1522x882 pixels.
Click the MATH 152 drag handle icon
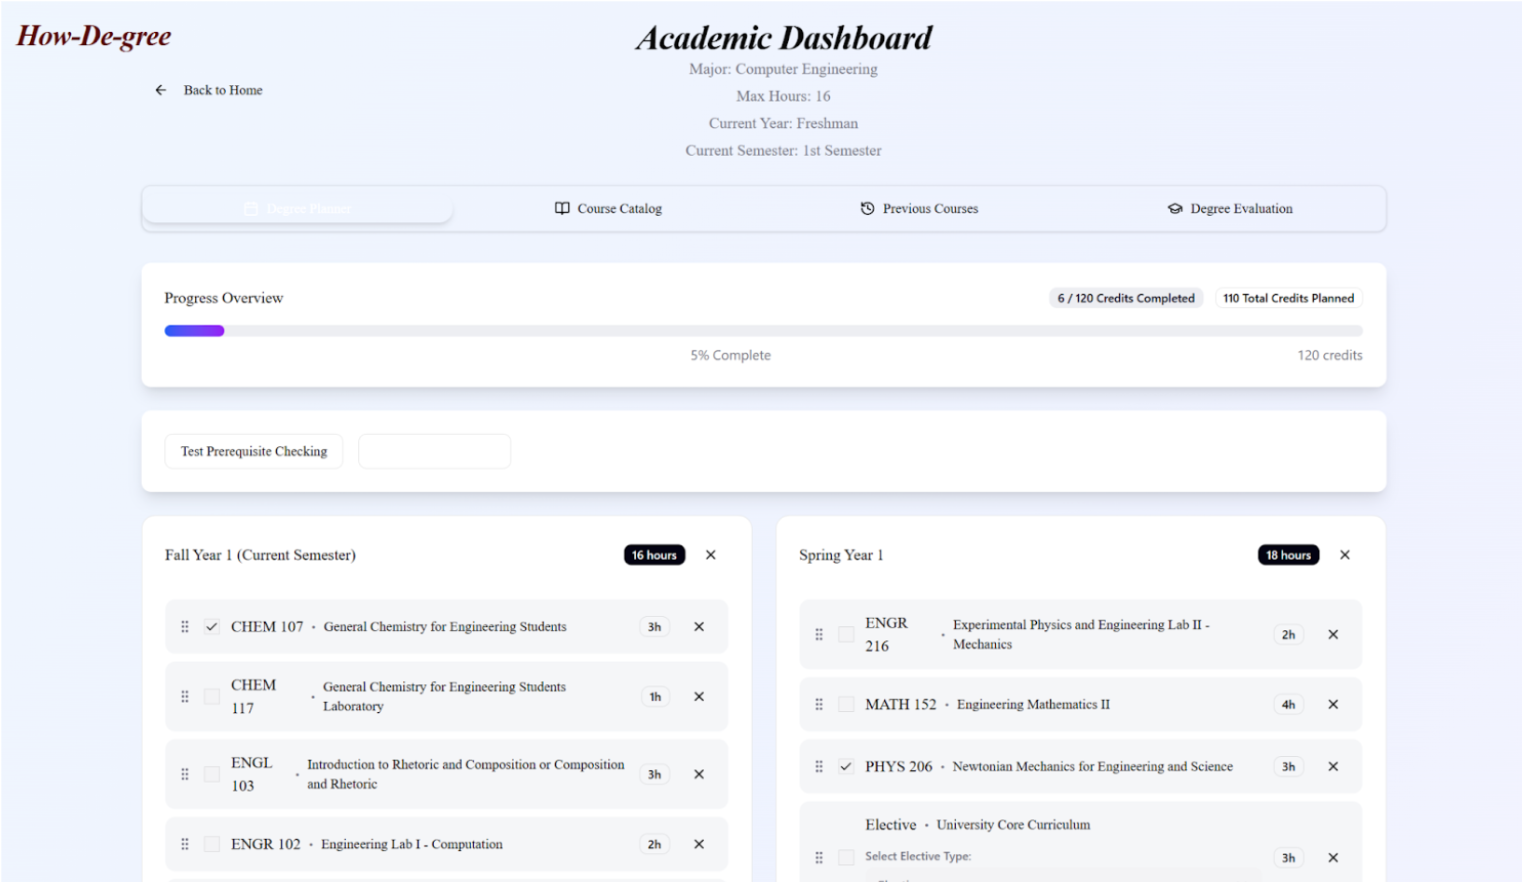click(819, 704)
